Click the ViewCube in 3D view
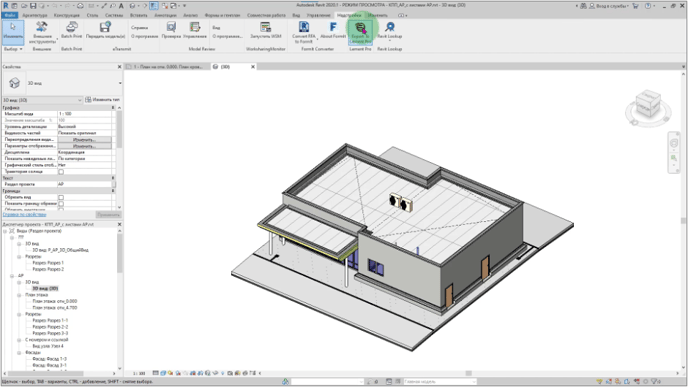This screenshot has height=387, width=688. tap(648, 104)
